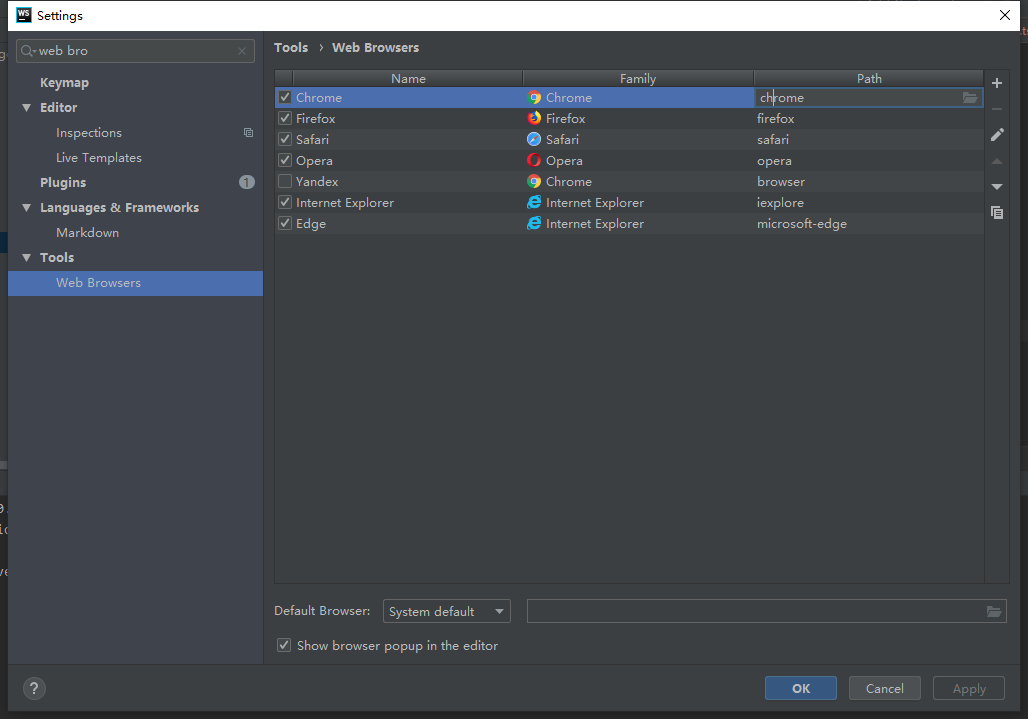Click Internet Explorer icon in Internet Explorer row

tap(534, 203)
